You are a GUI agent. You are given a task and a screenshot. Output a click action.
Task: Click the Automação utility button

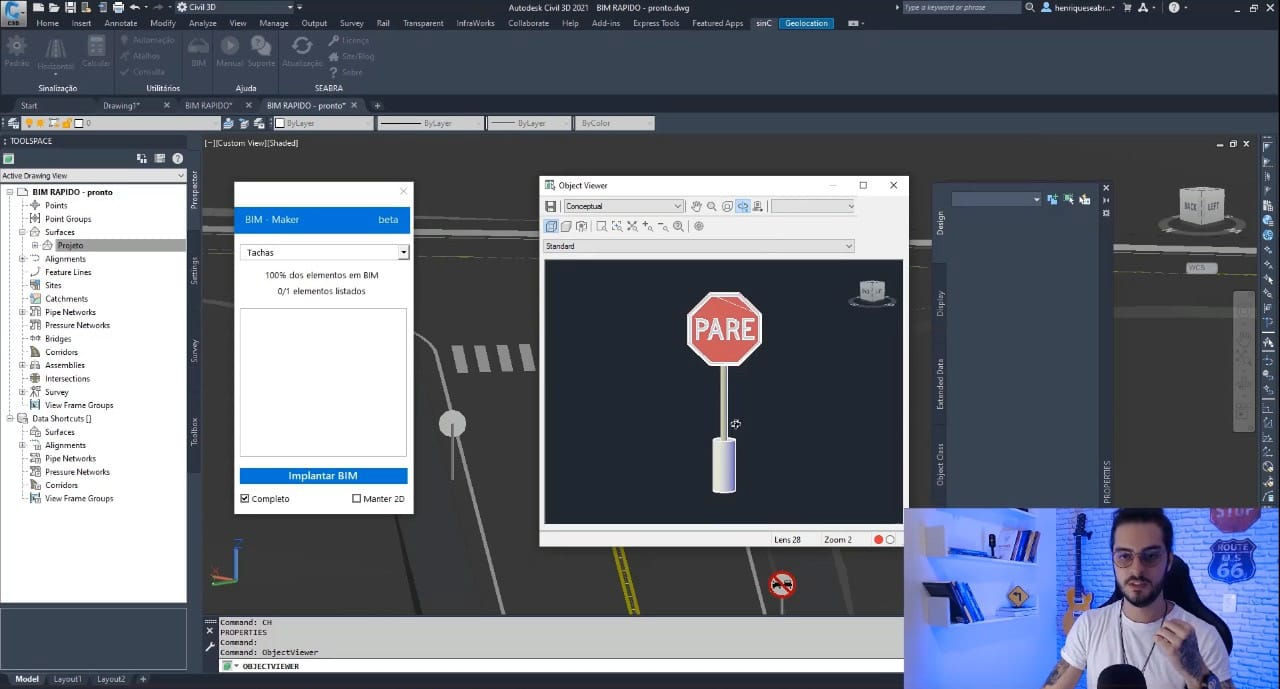pyautogui.click(x=146, y=40)
